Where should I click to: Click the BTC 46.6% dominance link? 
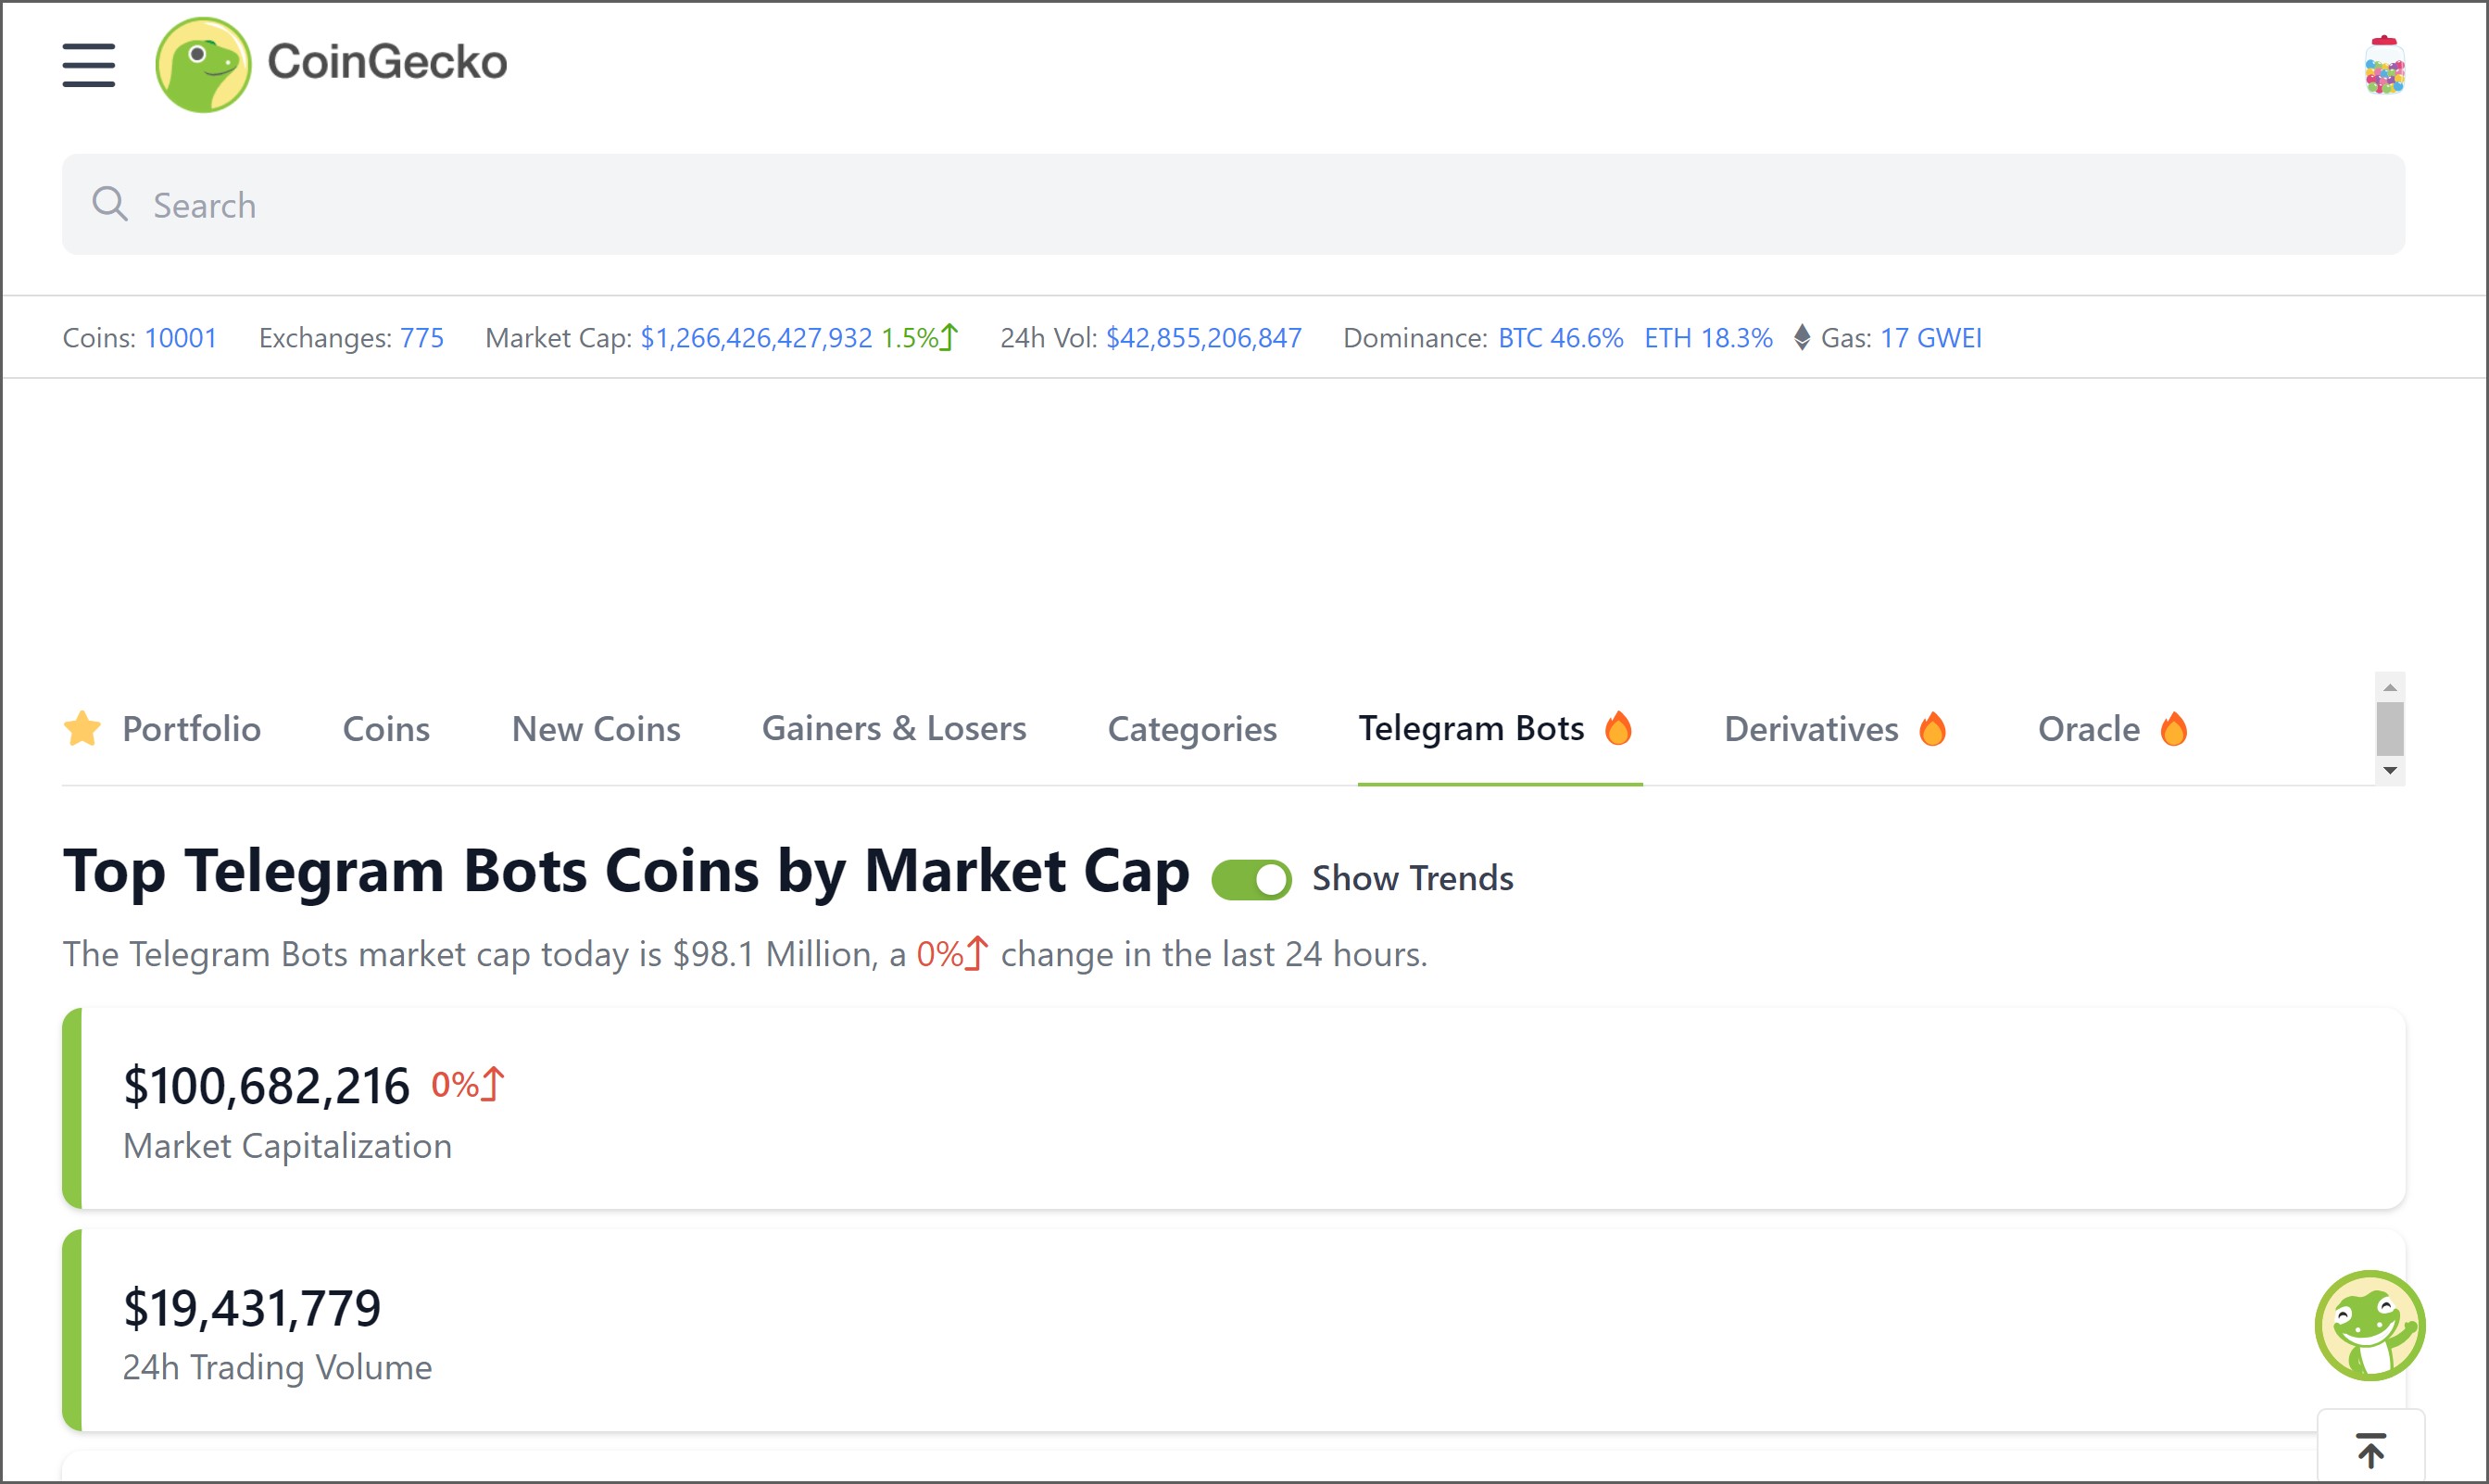1559,338
